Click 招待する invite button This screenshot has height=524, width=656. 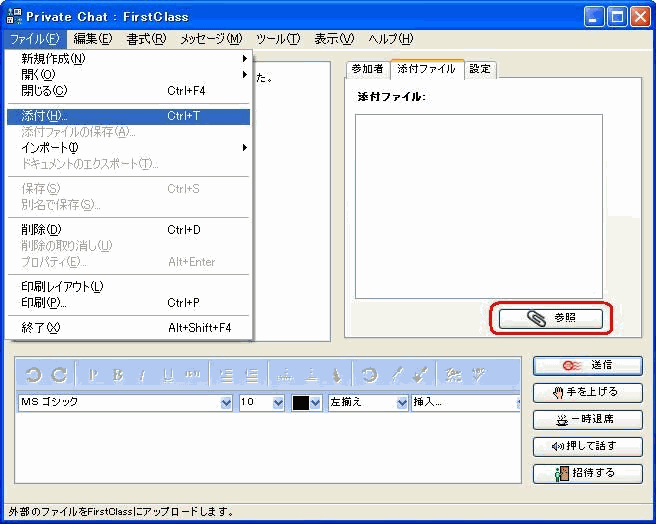click(587, 473)
